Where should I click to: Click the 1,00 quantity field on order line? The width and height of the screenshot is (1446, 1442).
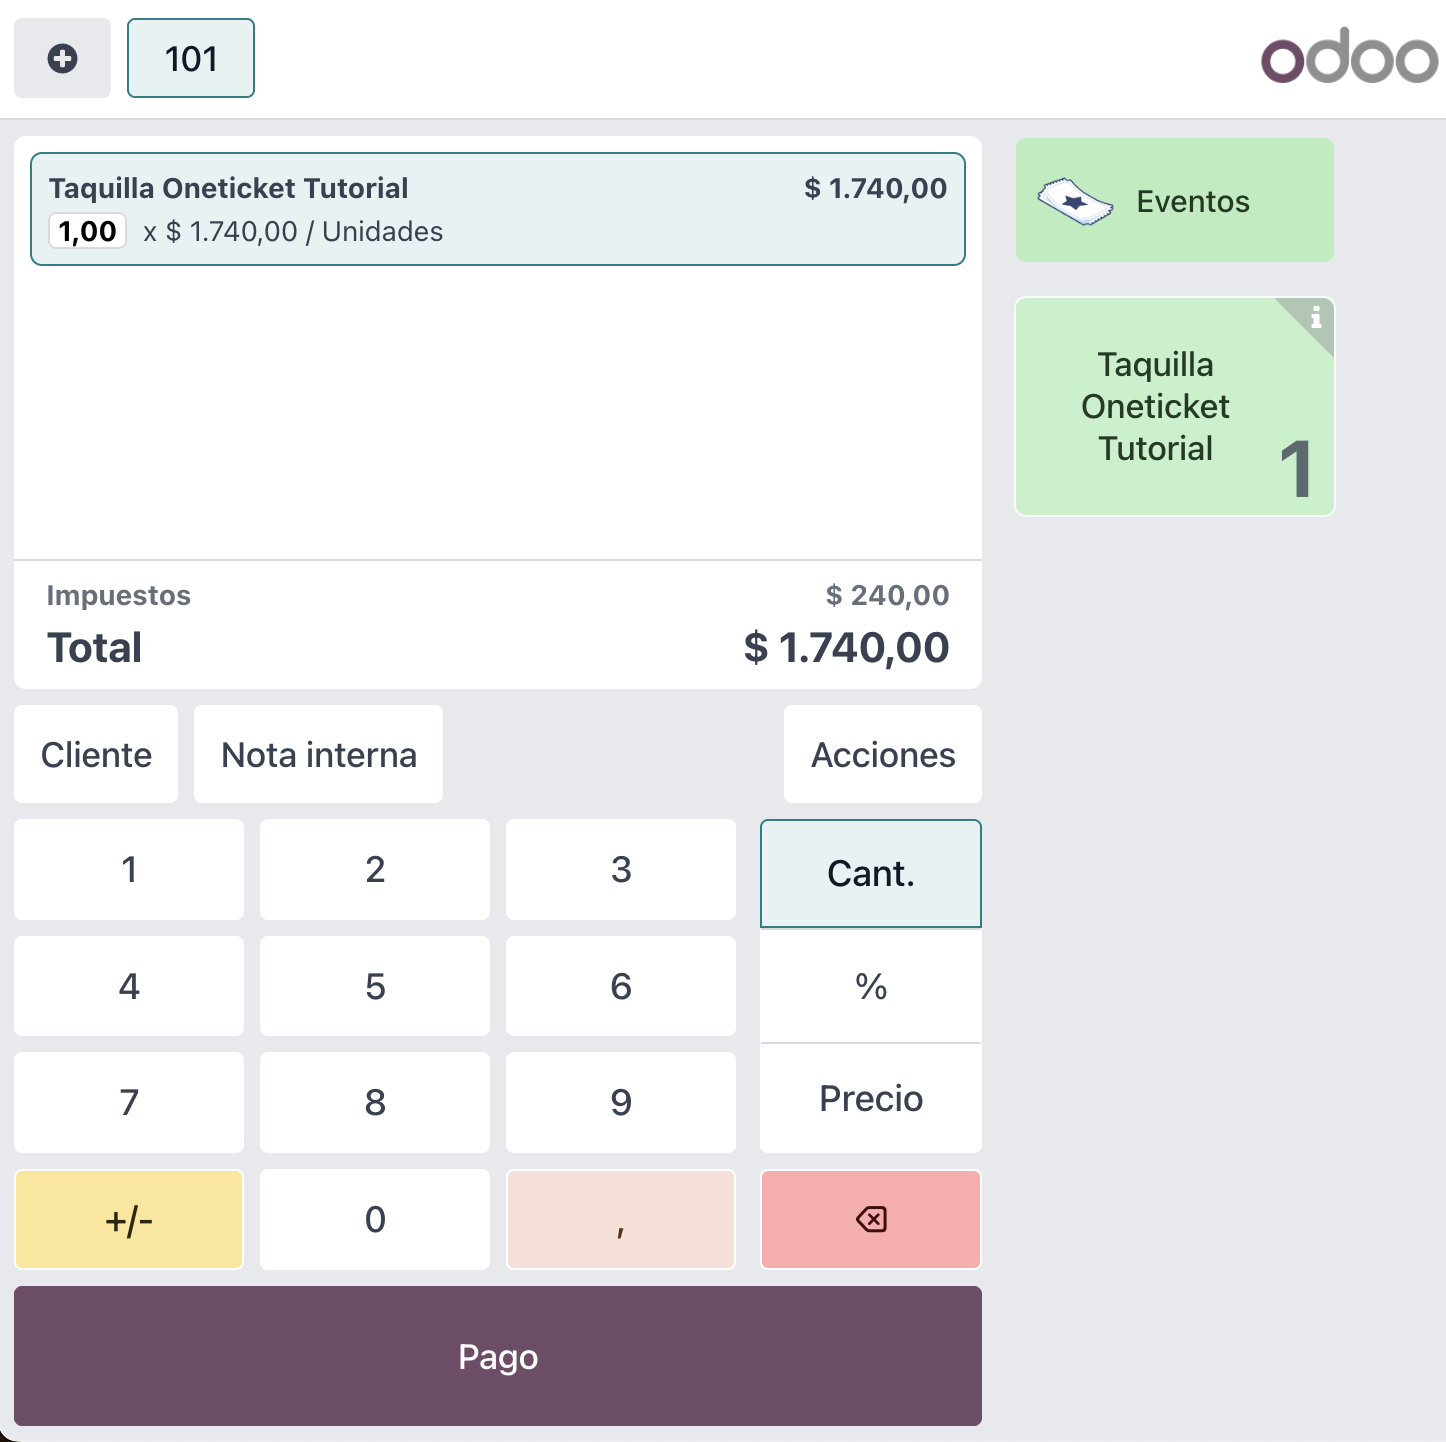coord(87,231)
